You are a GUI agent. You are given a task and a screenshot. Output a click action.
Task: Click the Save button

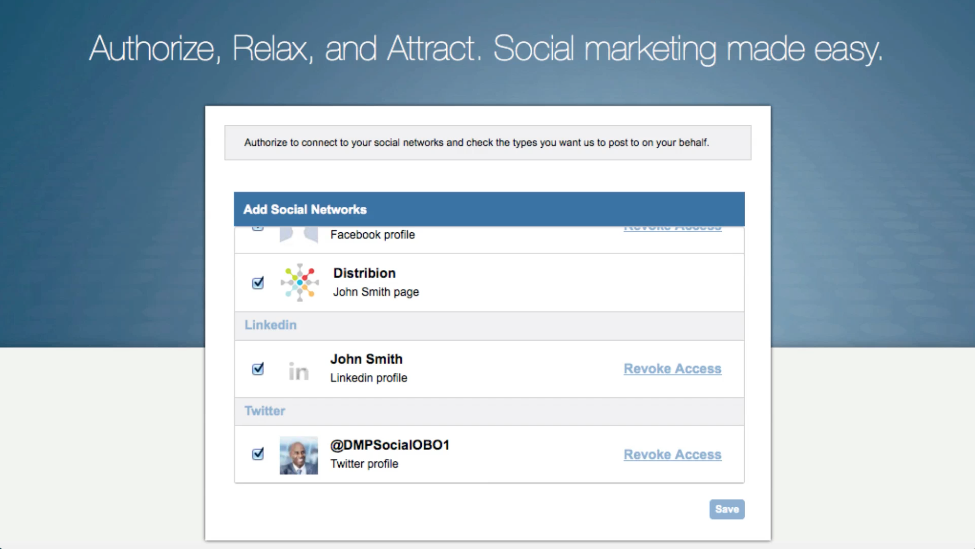tap(727, 509)
